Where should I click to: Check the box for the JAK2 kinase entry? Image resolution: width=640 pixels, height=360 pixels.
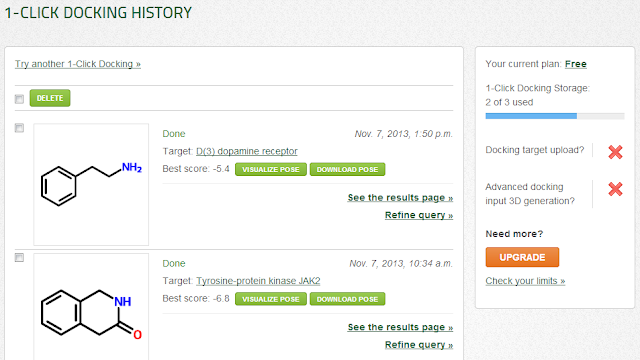coord(19,258)
